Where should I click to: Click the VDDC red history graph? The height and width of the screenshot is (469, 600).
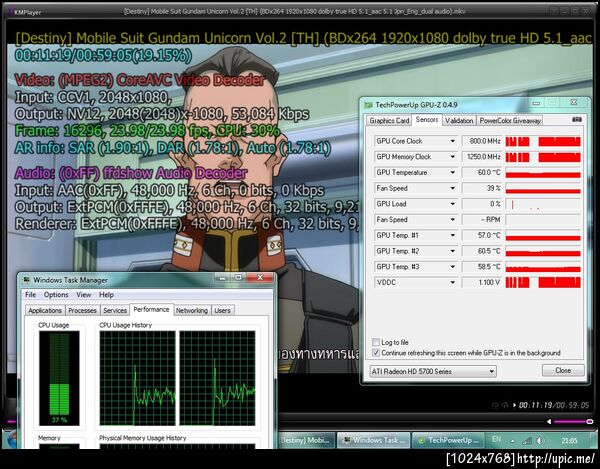[x=543, y=282]
